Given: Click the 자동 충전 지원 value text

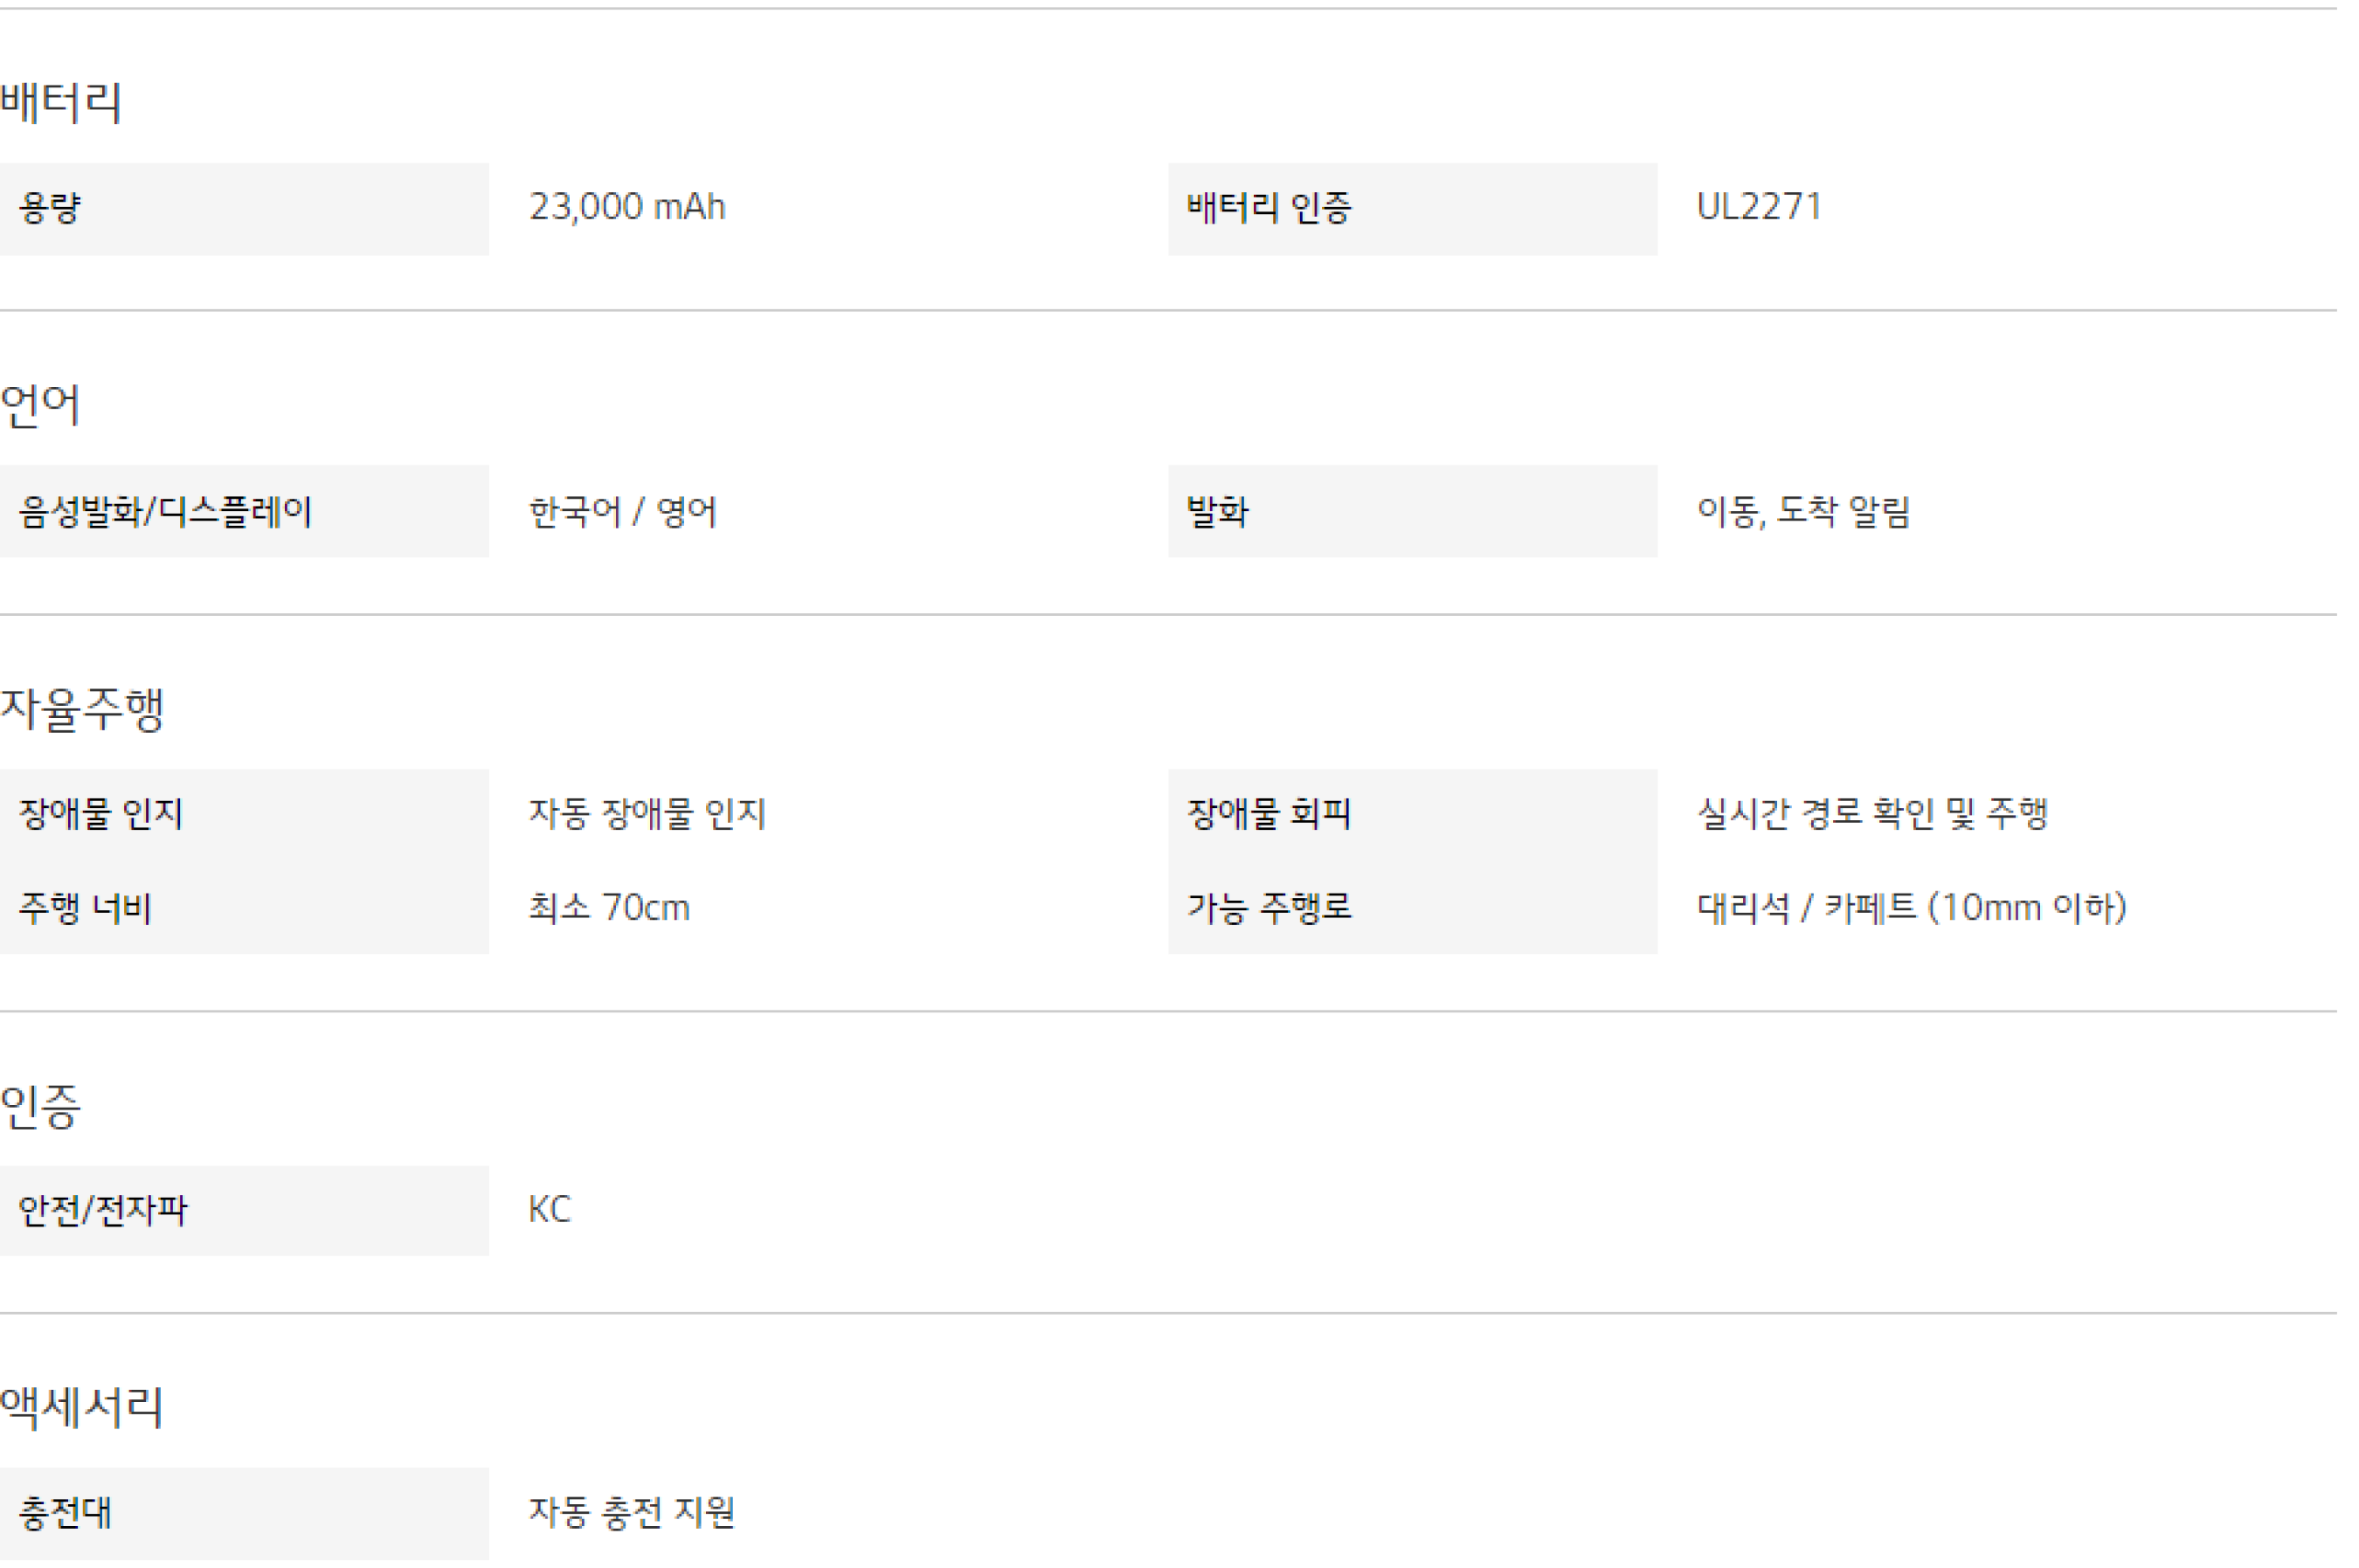Looking at the screenshot, I should click(x=631, y=1513).
